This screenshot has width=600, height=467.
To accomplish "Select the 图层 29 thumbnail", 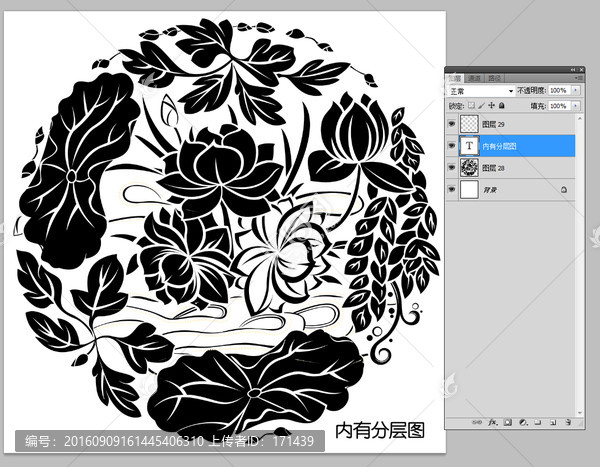I will 469,124.
